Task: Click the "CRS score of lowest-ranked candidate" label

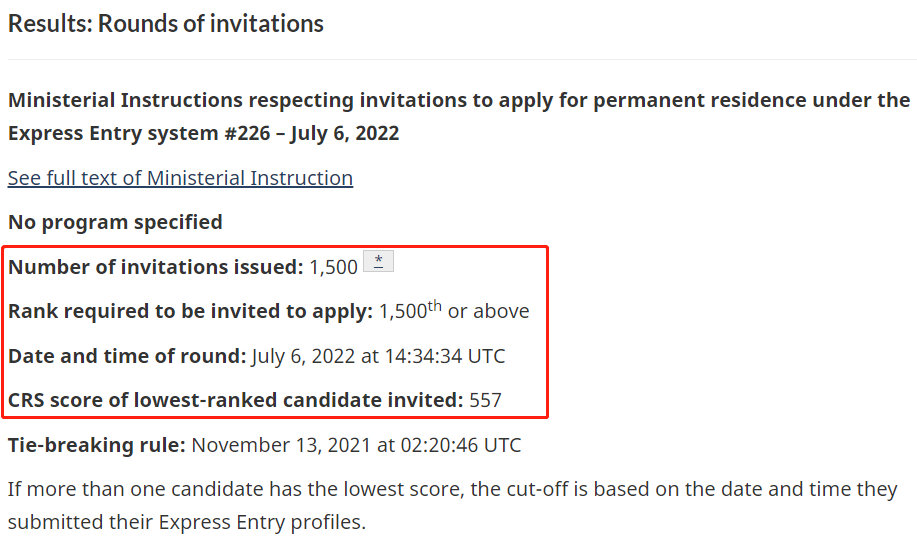Action: [x=235, y=401]
